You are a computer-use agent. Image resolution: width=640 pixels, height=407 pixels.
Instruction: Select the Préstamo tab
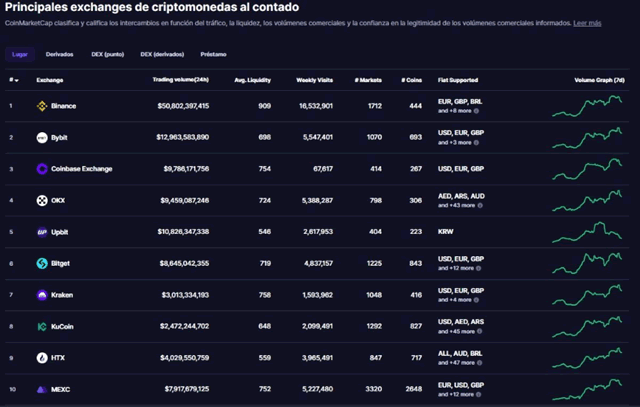pyautogui.click(x=212, y=54)
